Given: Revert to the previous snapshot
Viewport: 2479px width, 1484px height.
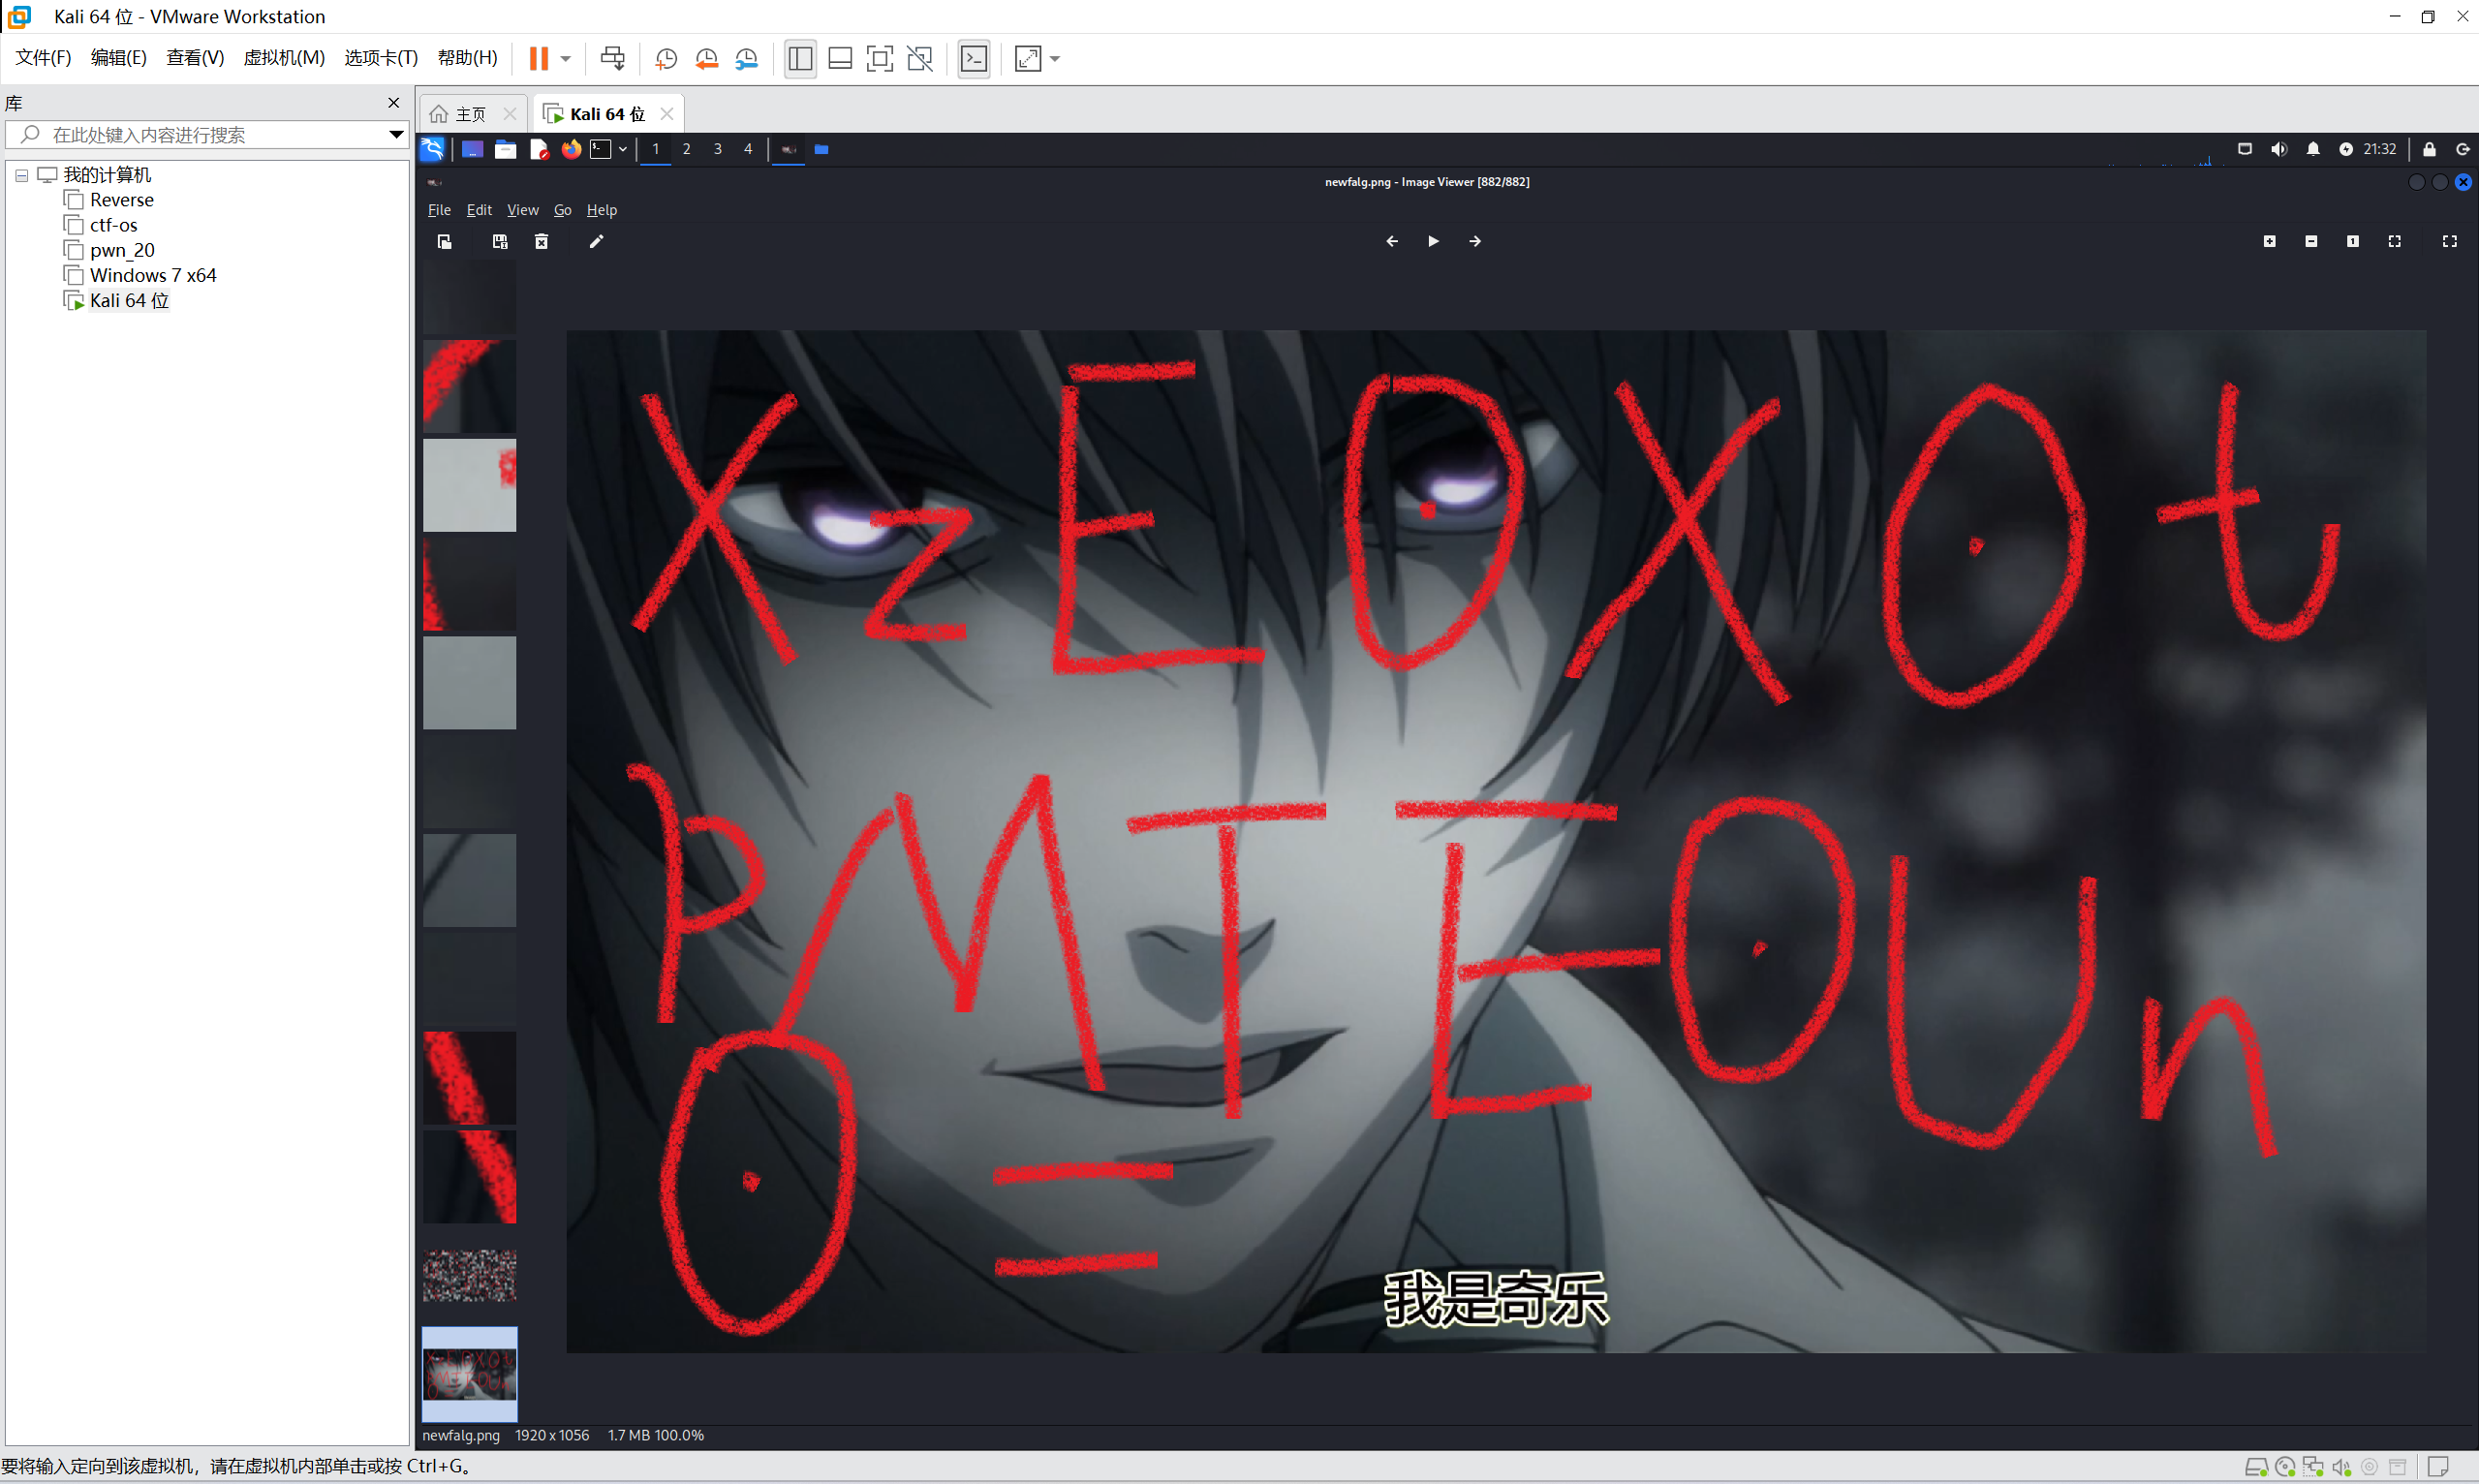Looking at the screenshot, I should pos(707,59).
